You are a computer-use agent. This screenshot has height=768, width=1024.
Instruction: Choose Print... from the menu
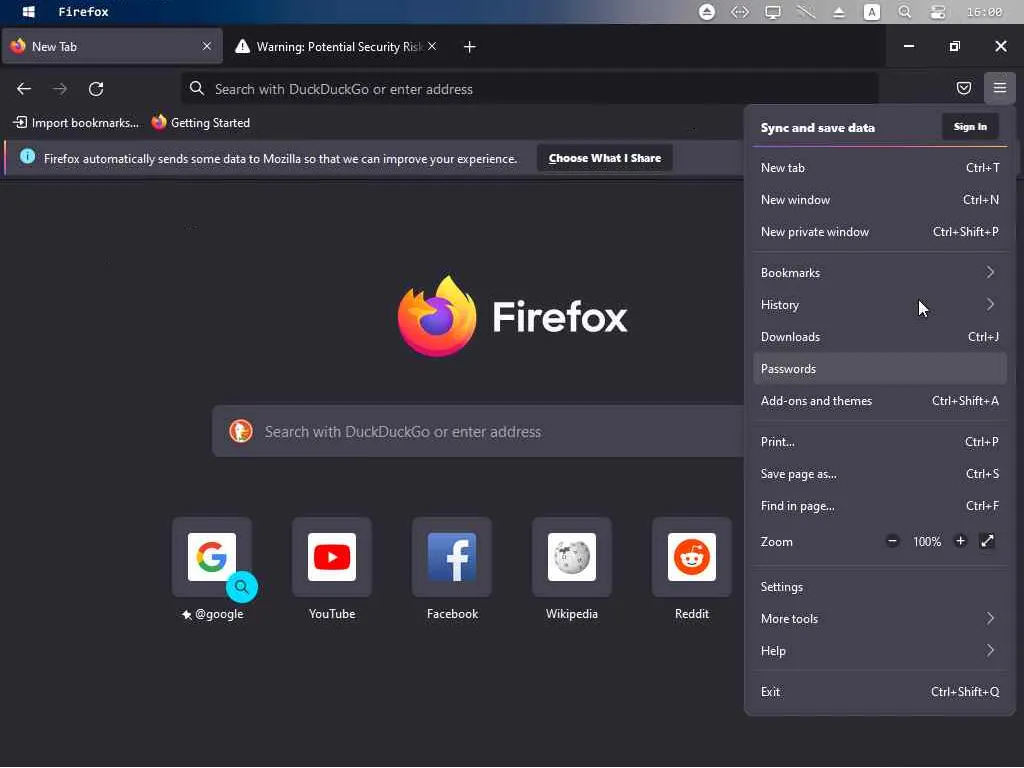pyautogui.click(x=880, y=442)
